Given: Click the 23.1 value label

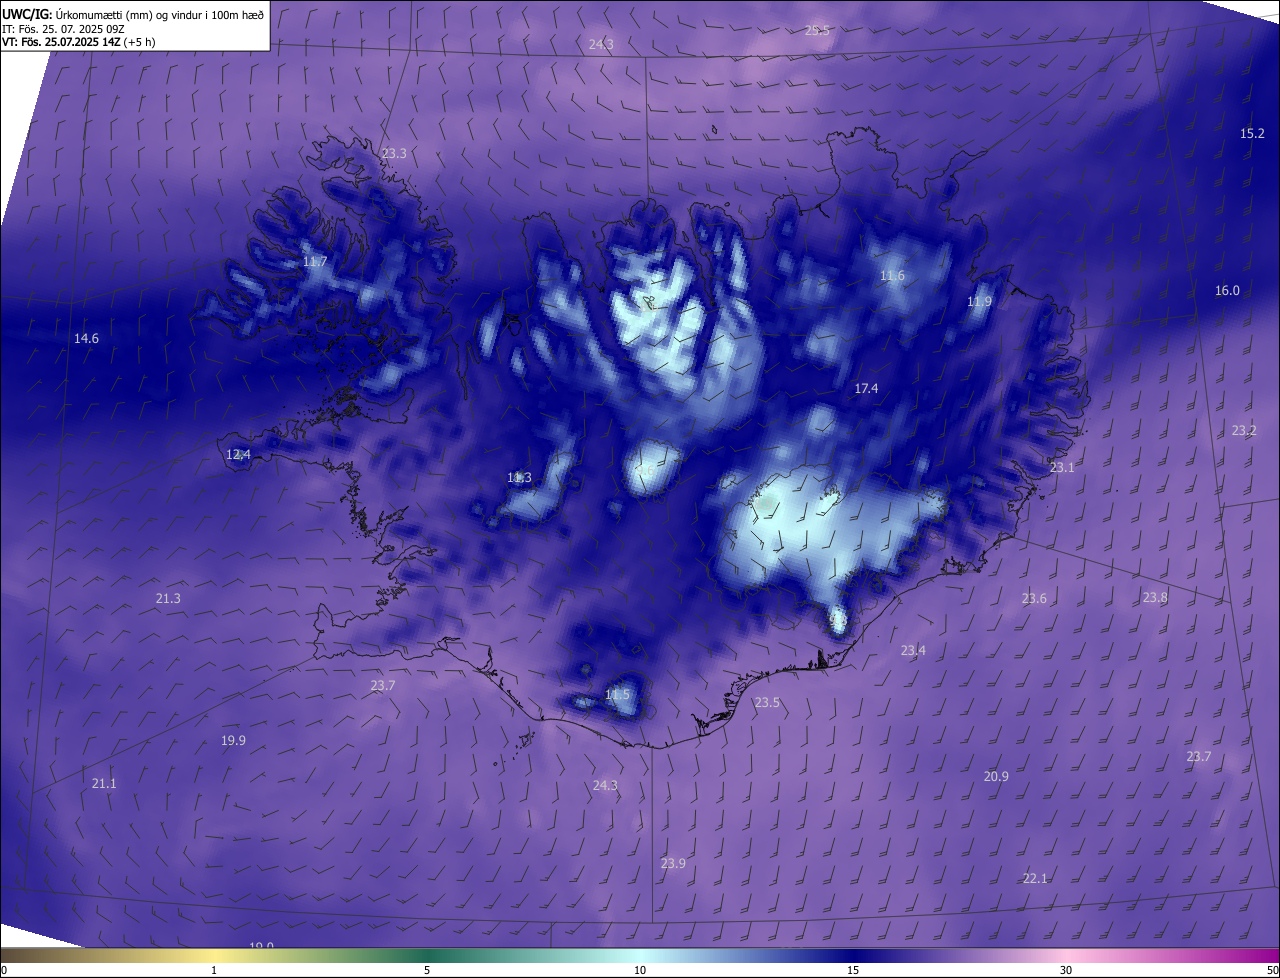Looking at the screenshot, I should [x=1061, y=468].
